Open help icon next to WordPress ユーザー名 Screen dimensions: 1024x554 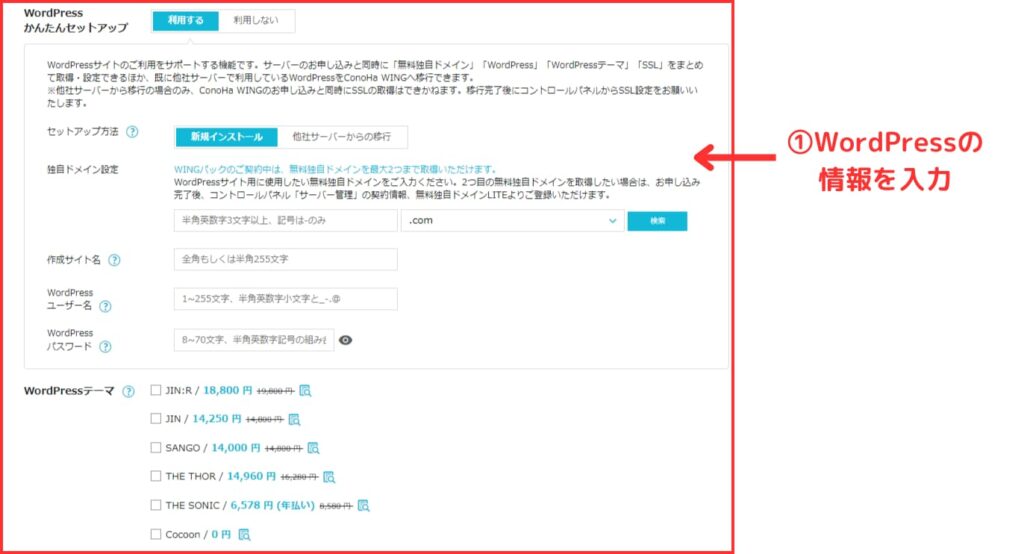[x=105, y=306]
